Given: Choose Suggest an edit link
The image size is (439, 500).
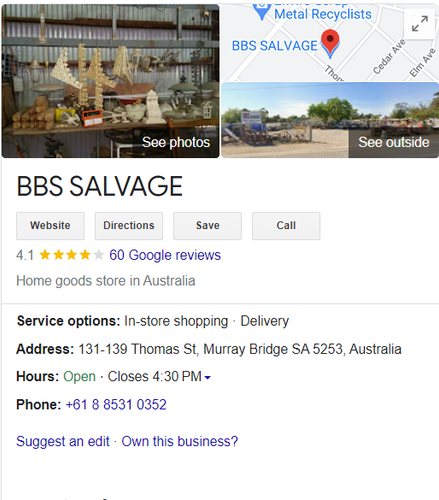Looking at the screenshot, I should coord(63,441).
